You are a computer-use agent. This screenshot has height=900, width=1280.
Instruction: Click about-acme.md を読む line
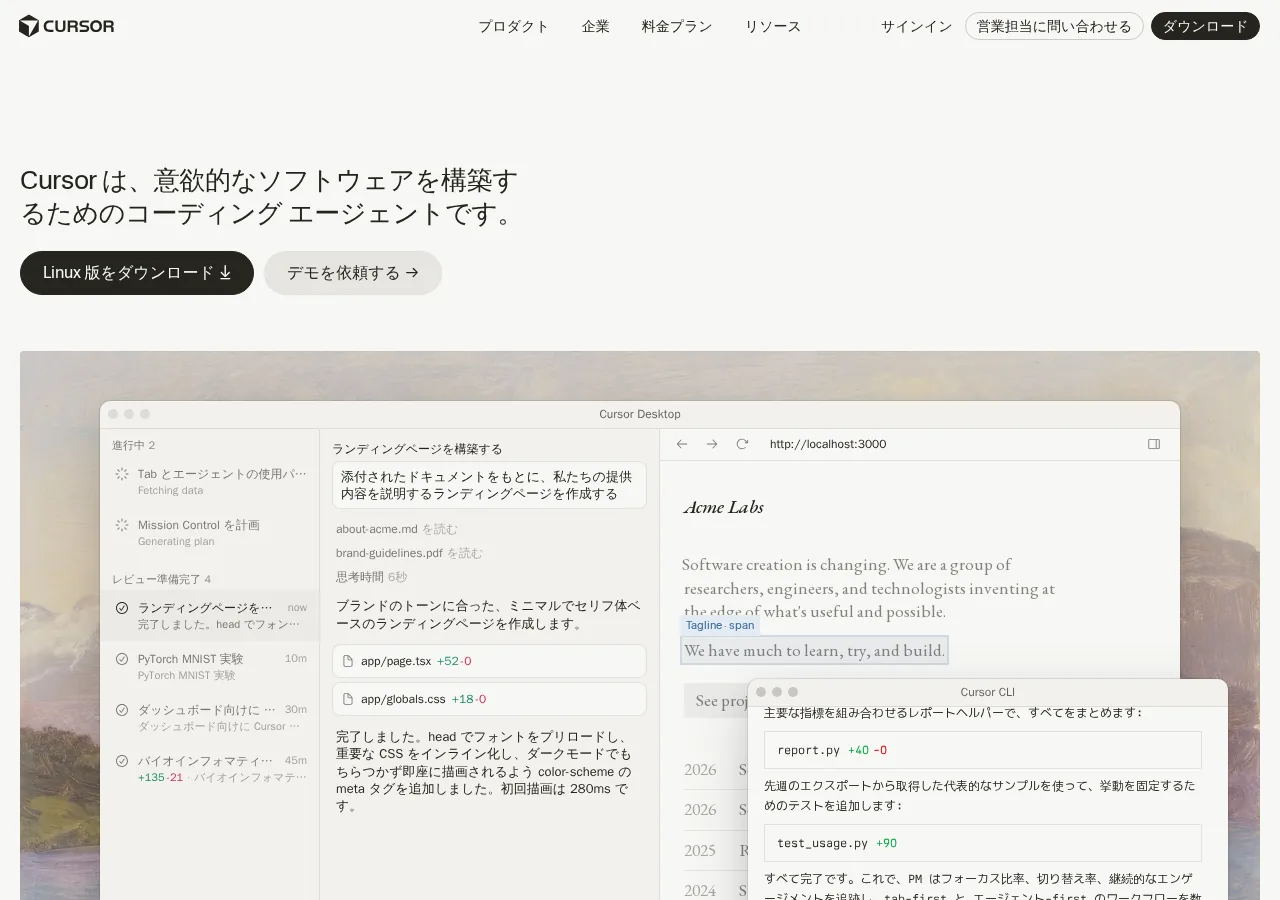pyautogui.click(x=396, y=529)
